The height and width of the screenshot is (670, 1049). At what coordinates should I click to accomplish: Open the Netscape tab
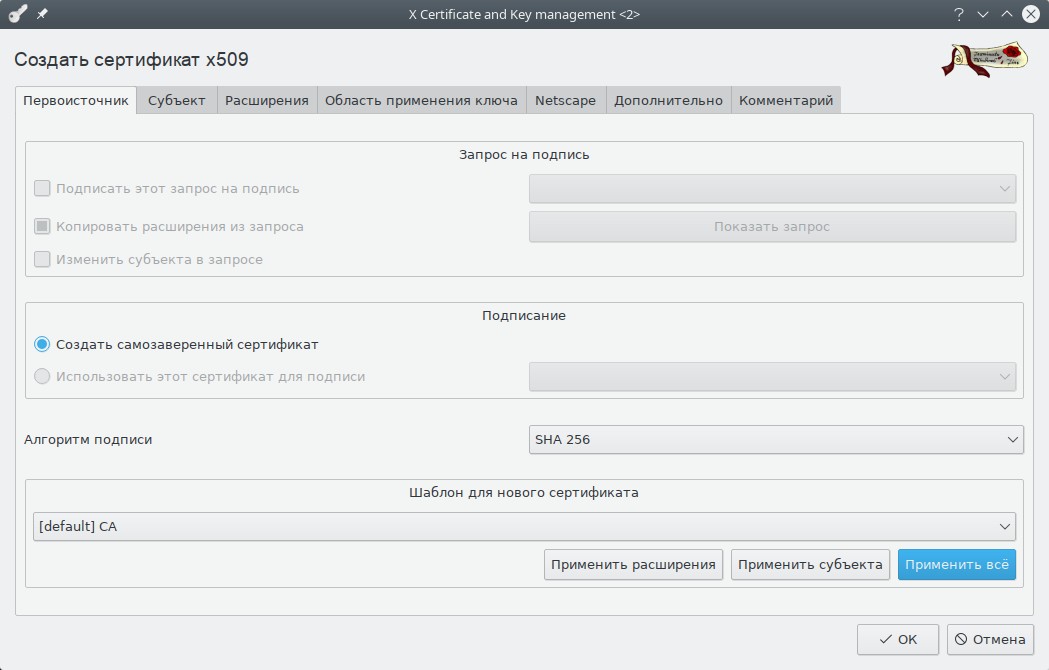(x=565, y=100)
